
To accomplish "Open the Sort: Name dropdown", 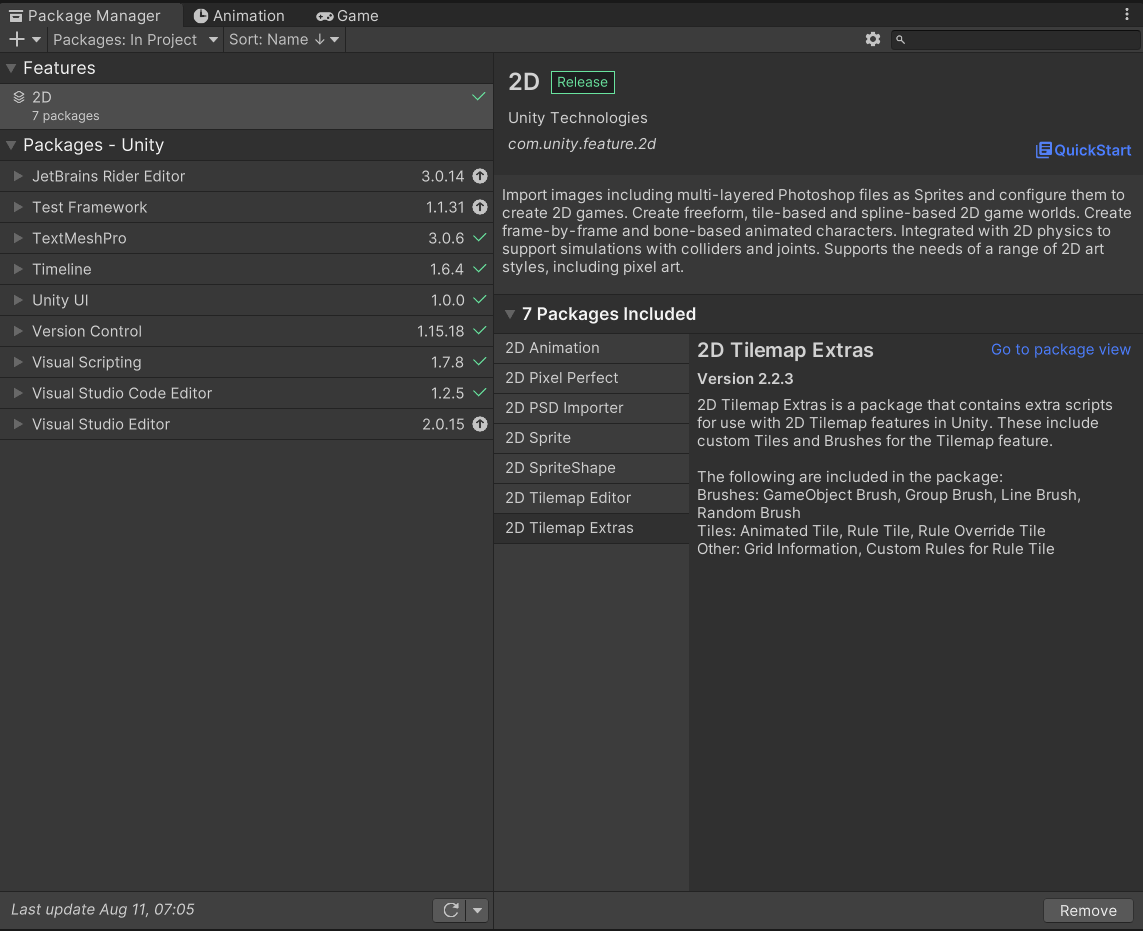I will (x=284, y=39).
